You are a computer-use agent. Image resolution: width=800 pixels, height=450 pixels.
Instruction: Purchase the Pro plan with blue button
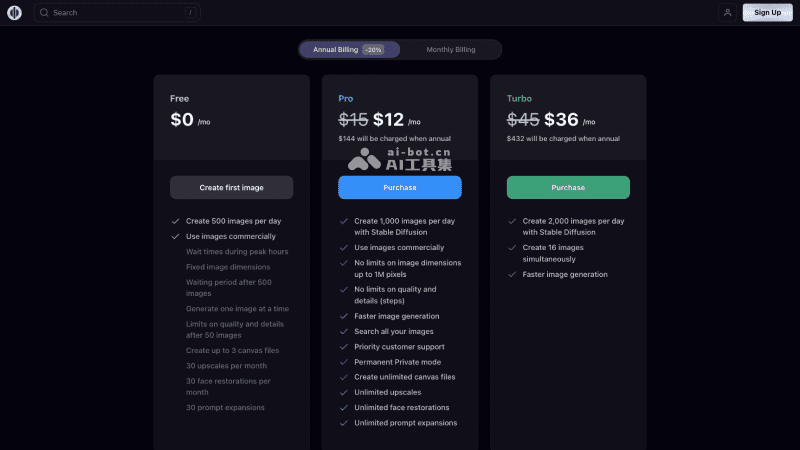click(400, 187)
